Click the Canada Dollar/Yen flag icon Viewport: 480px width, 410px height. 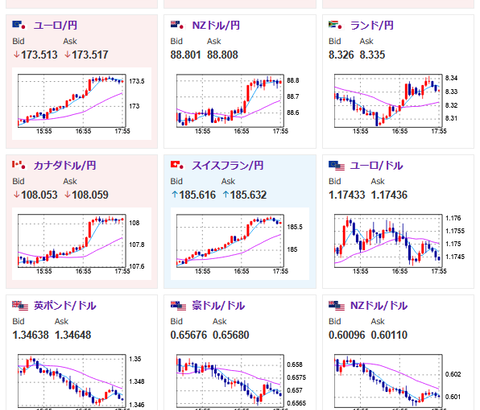click(x=19, y=165)
